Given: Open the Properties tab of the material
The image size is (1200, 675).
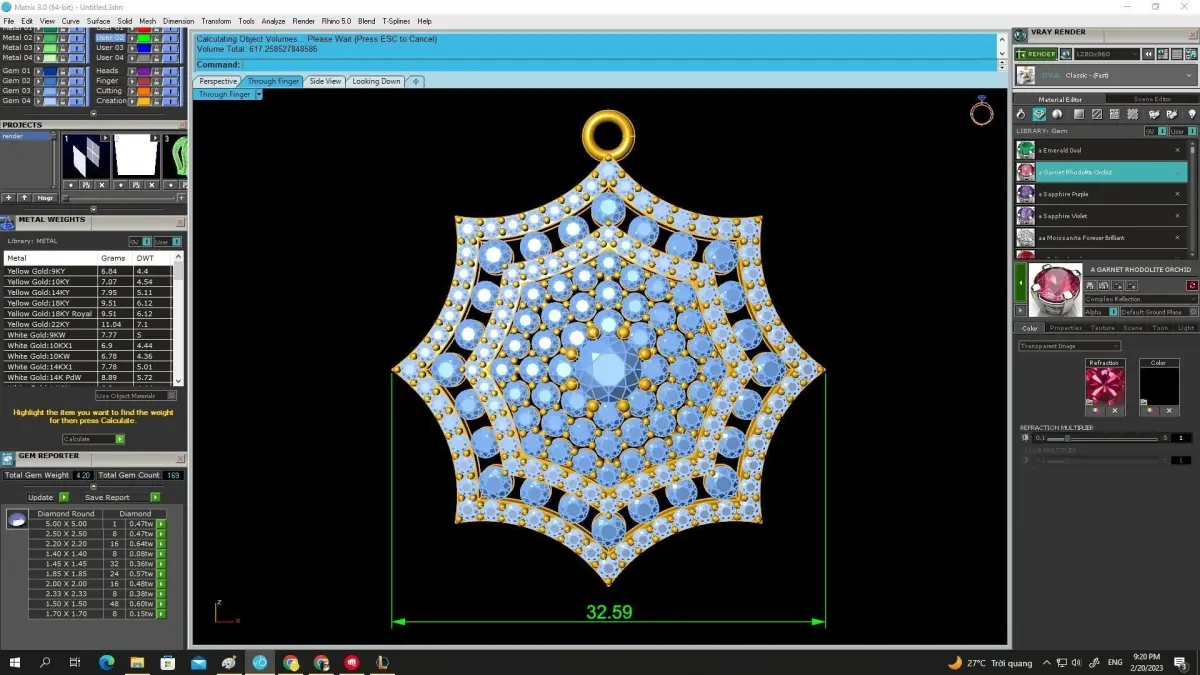Looking at the screenshot, I should tap(1065, 328).
